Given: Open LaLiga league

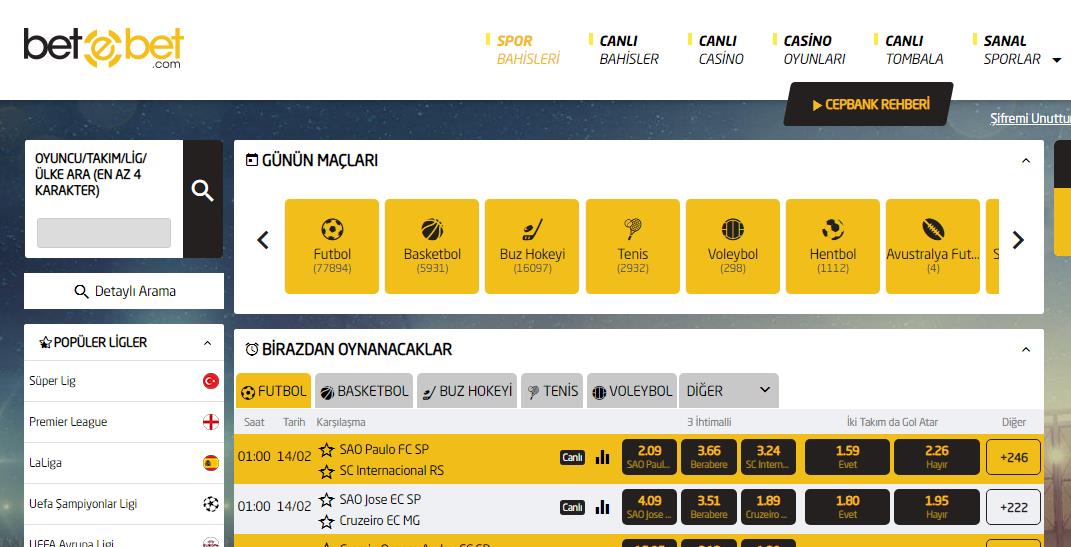Looking at the screenshot, I should pos(124,463).
